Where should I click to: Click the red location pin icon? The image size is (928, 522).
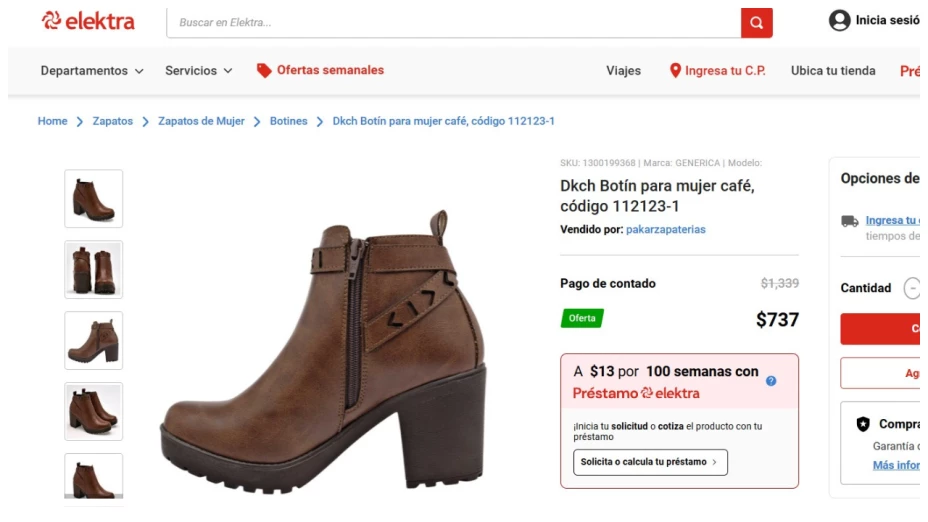[x=675, y=71]
